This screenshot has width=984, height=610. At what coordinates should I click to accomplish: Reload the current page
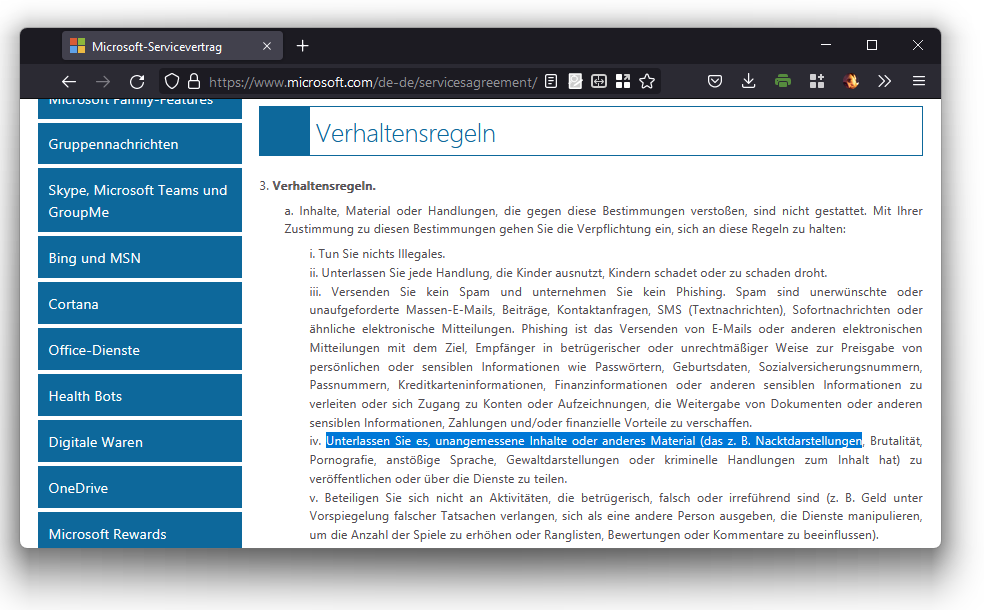point(137,82)
